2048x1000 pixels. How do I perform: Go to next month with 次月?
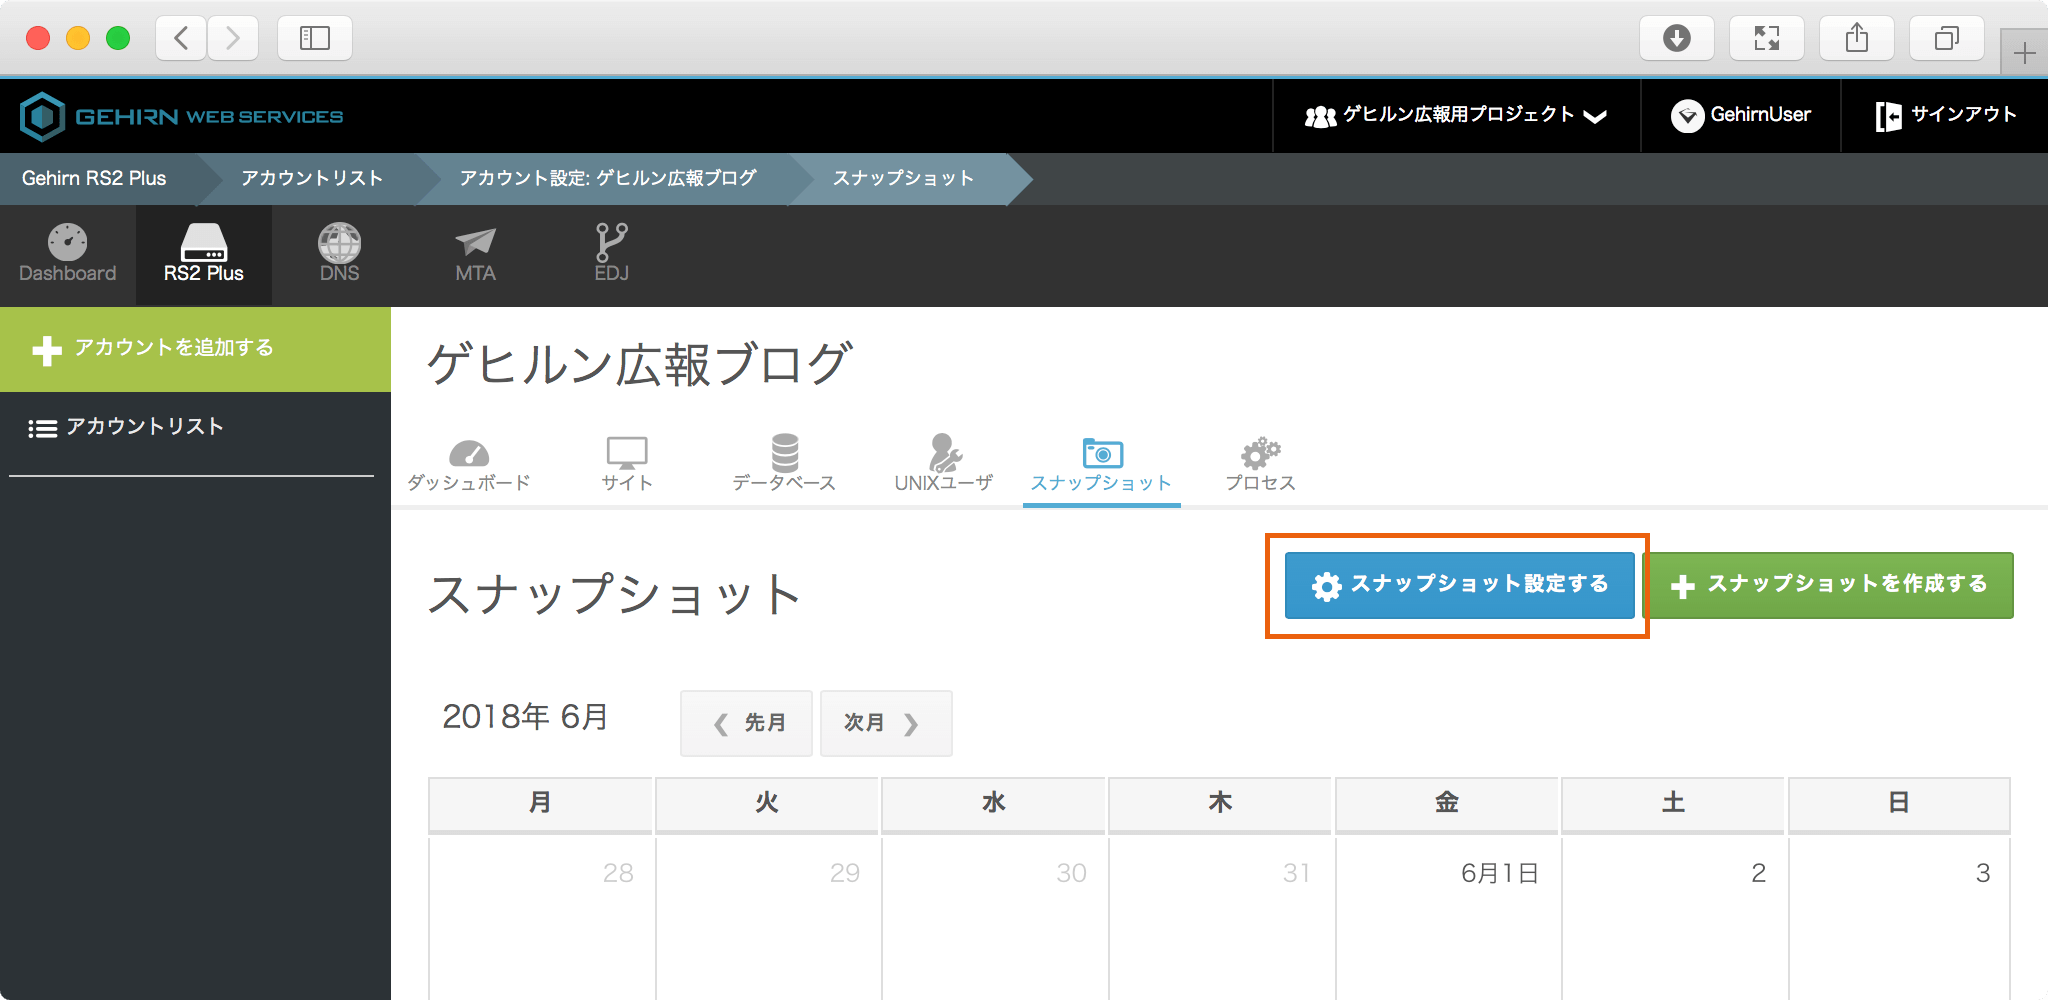tap(885, 723)
